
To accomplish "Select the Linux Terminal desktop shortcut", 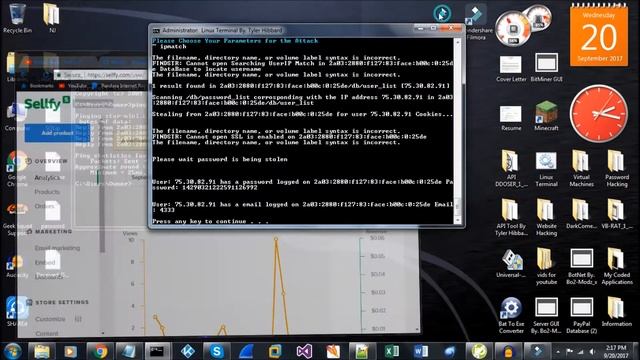I will tap(547, 169).
